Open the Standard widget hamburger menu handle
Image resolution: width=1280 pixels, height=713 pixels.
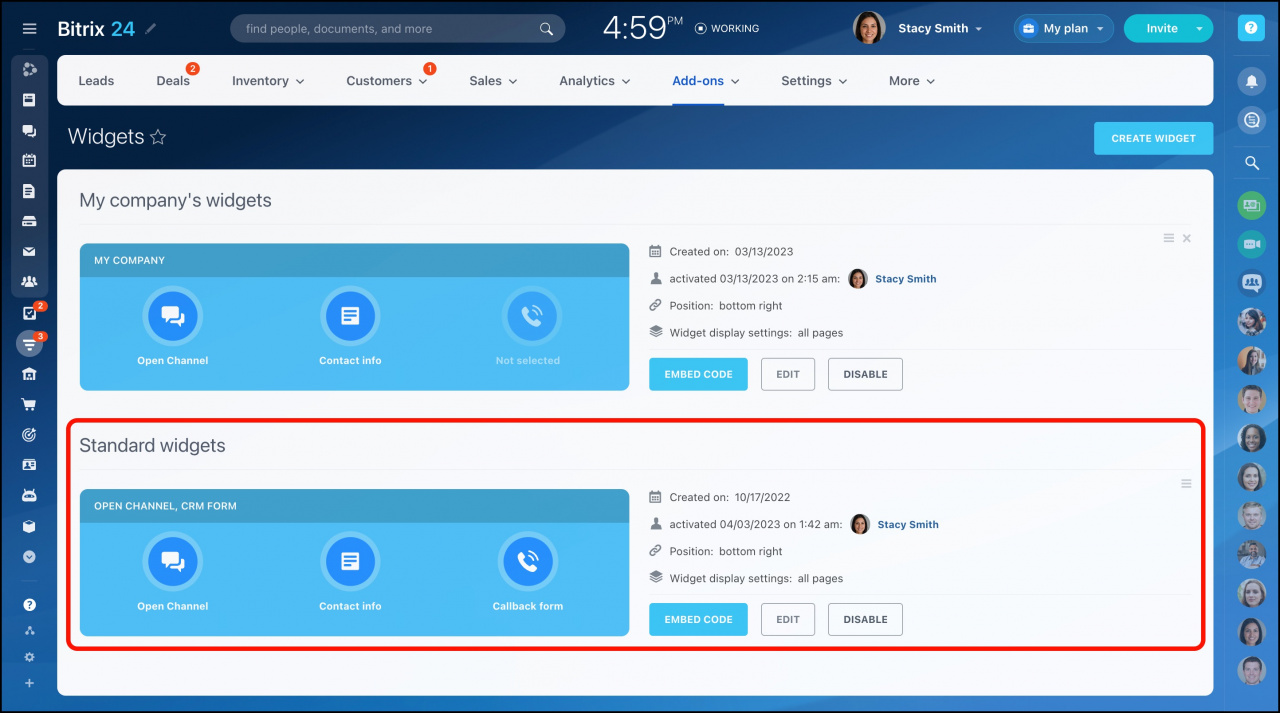1186,484
